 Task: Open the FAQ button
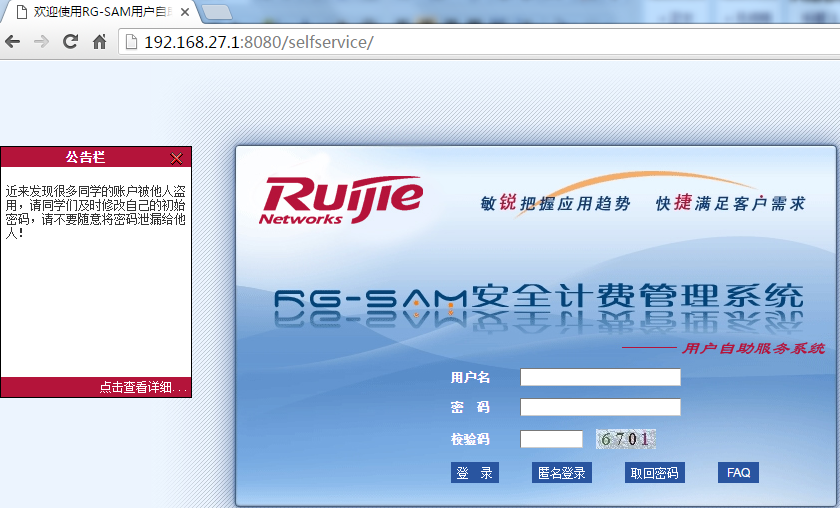738,473
